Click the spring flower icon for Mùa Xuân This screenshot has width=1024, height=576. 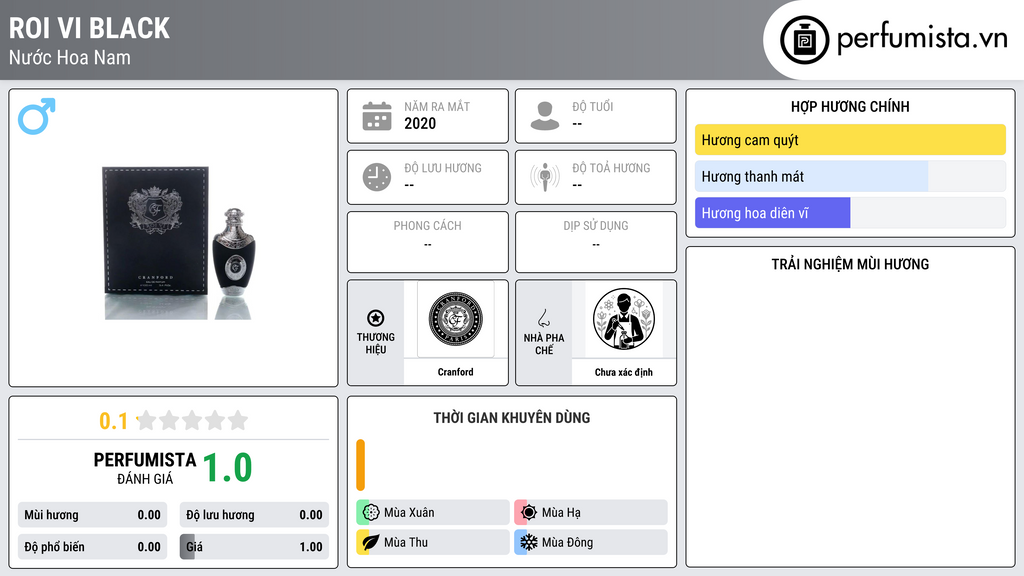(371, 513)
